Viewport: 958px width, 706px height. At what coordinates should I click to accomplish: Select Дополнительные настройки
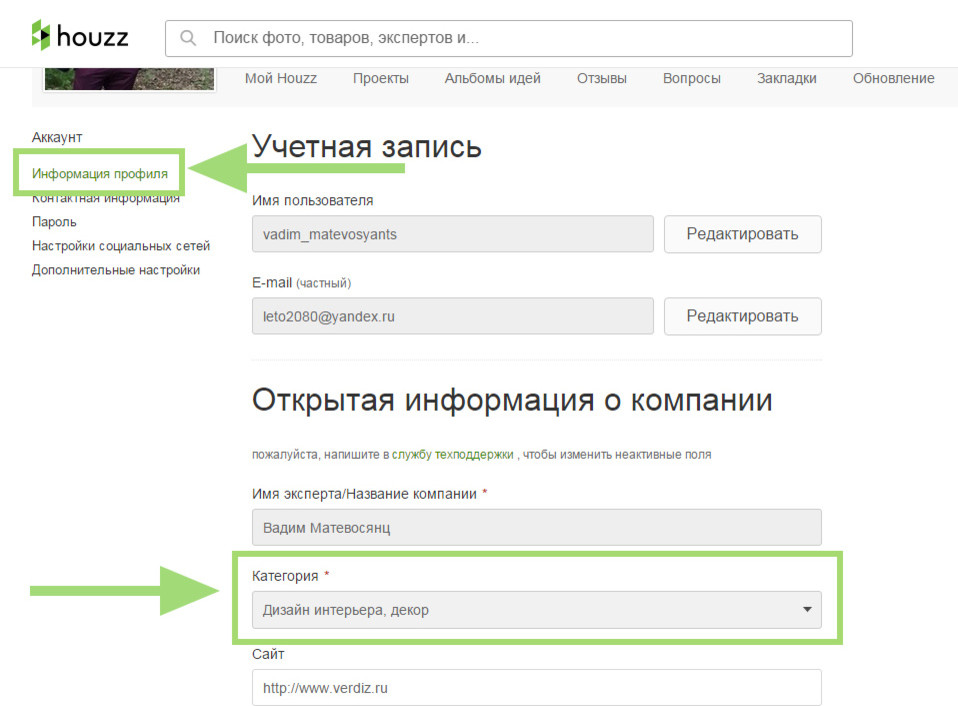(x=116, y=269)
